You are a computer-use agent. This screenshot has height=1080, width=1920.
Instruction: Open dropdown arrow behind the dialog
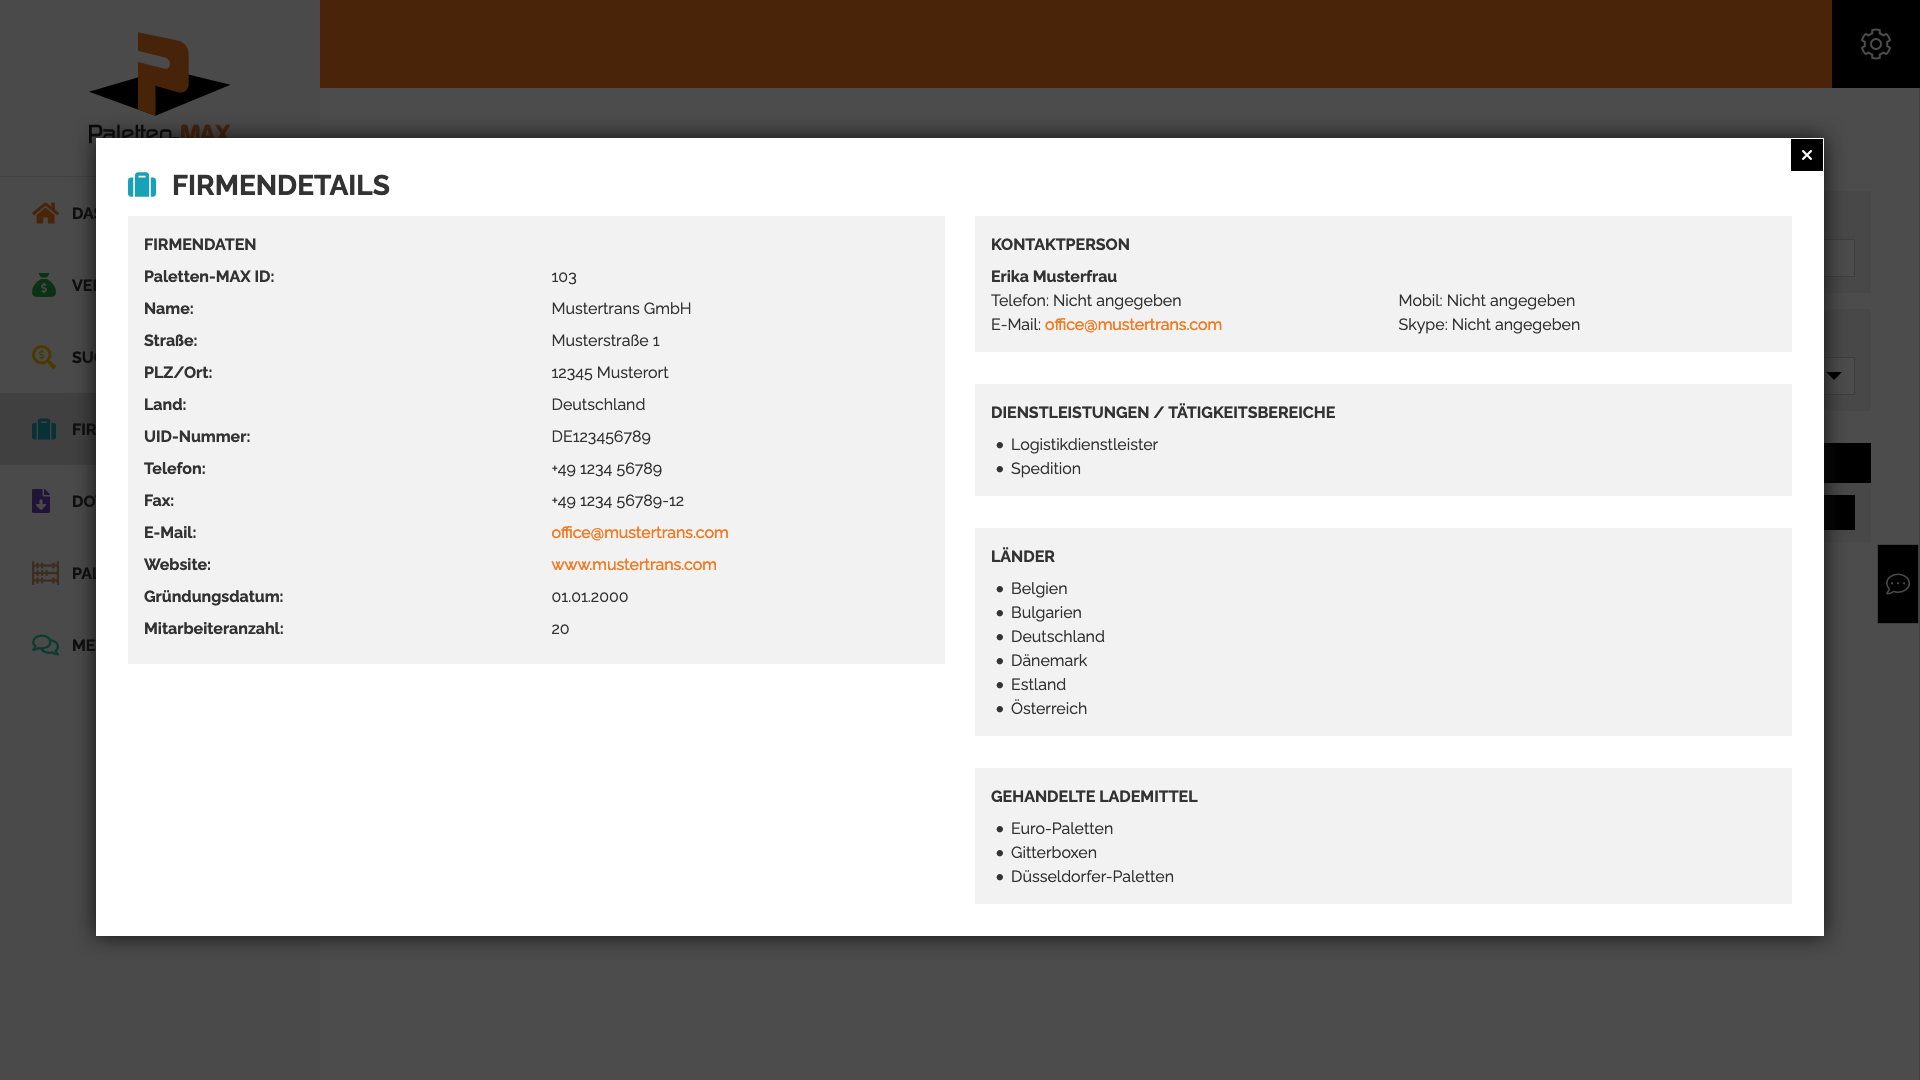coord(1833,376)
